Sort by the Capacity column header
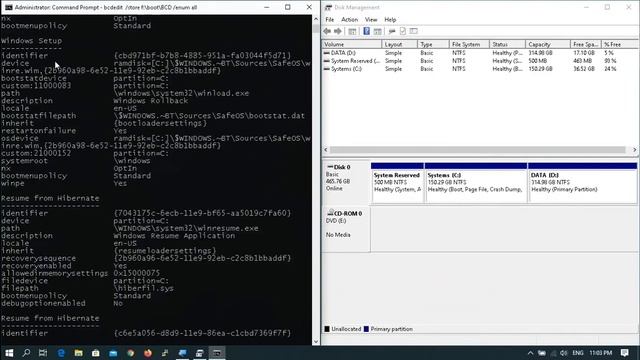Screen dimensions: 640x360 click(x=547, y=44)
